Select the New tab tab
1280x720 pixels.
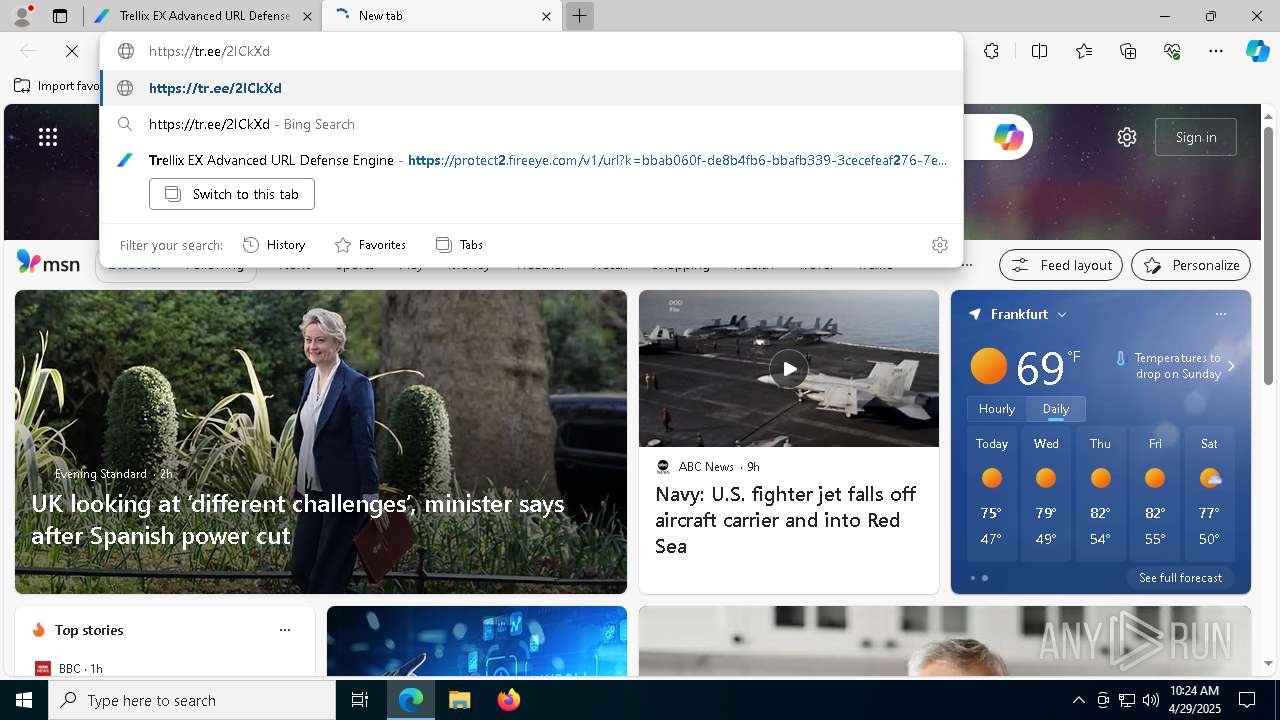coord(440,16)
